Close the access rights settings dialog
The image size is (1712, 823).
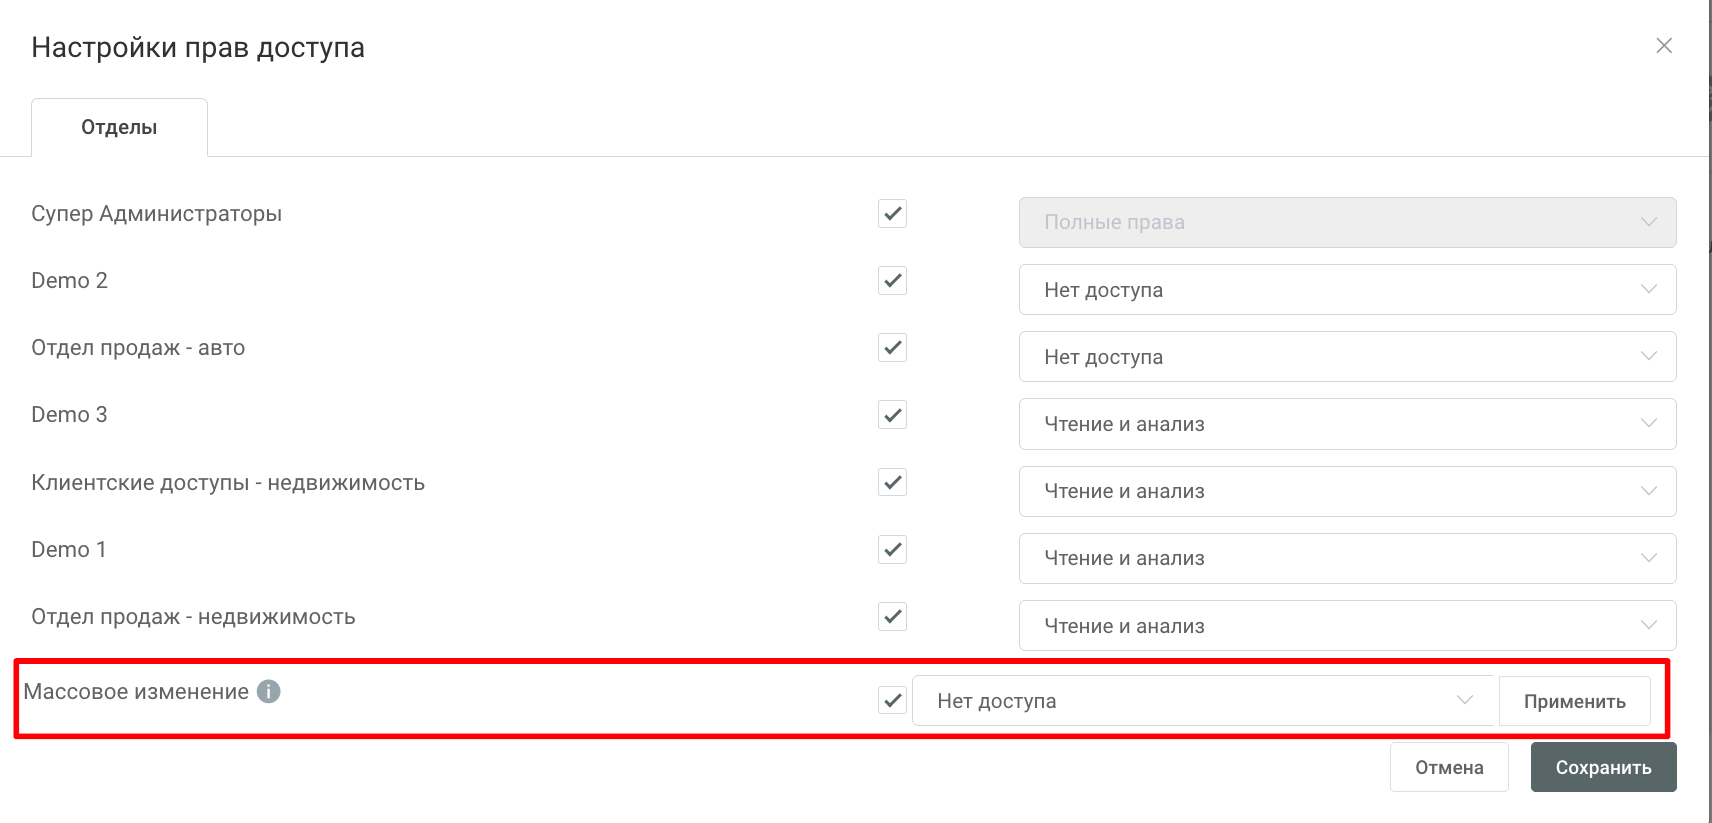coord(1664,46)
